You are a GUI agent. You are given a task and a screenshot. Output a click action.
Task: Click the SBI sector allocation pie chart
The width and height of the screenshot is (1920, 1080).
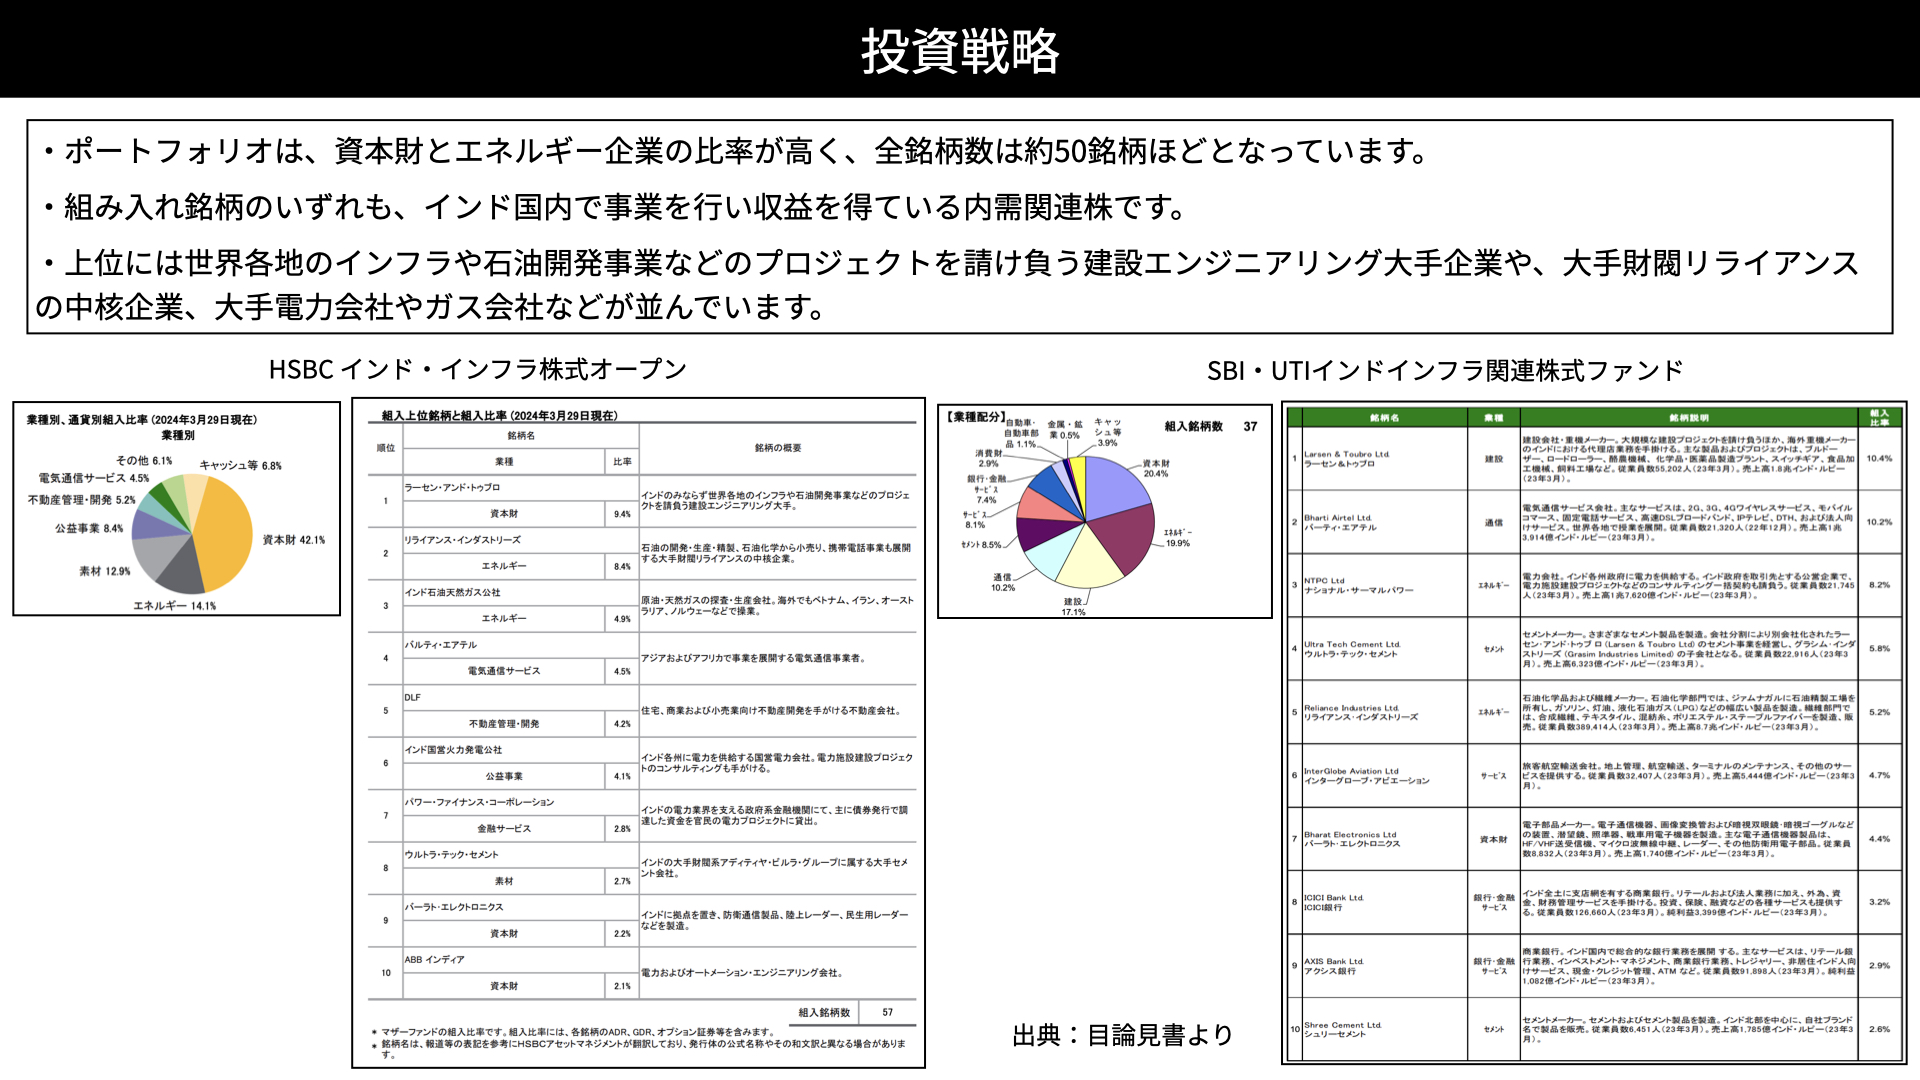tap(1104, 511)
